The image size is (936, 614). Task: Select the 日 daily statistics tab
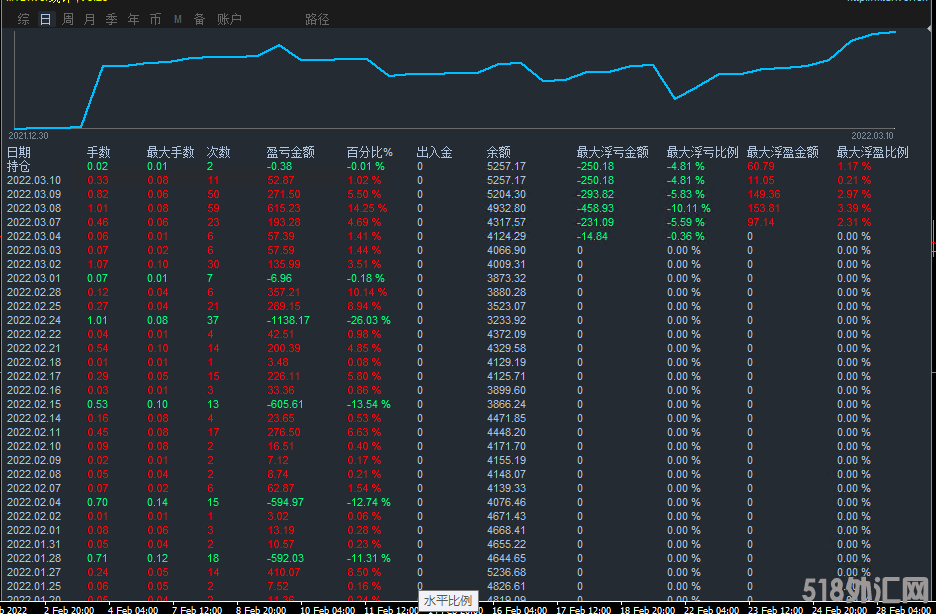(x=45, y=19)
